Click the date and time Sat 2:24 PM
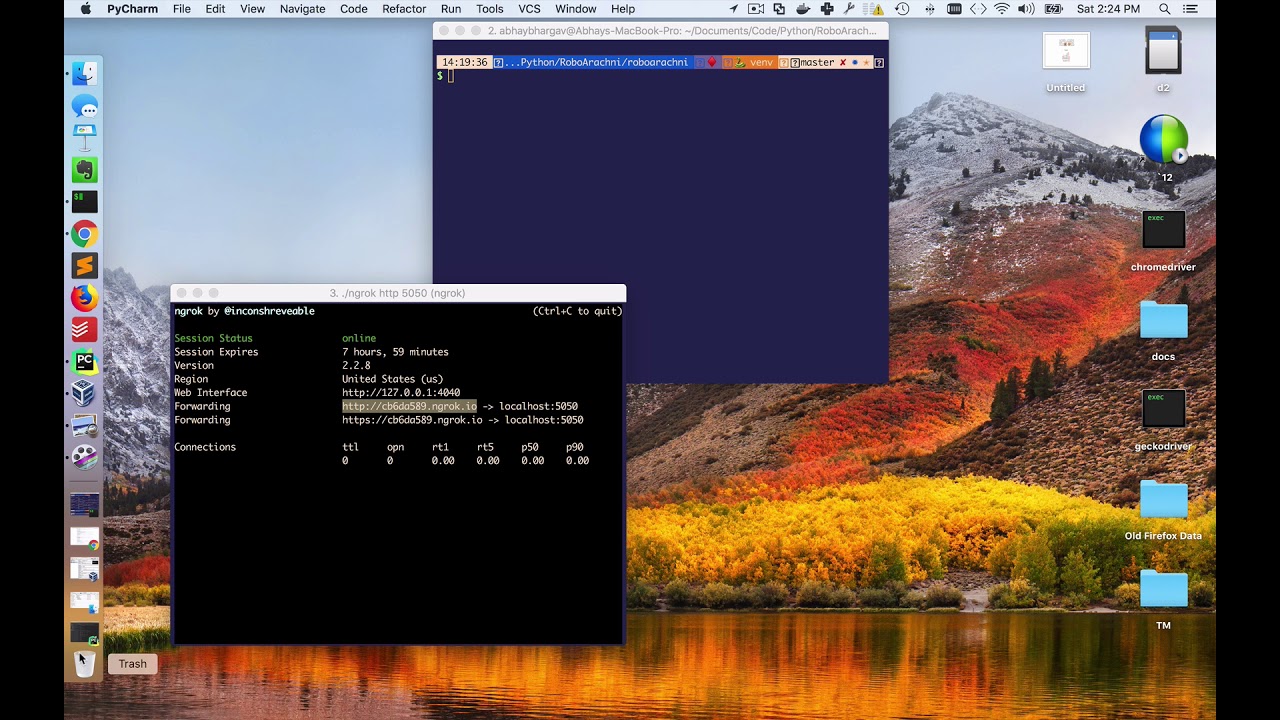The height and width of the screenshot is (720, 1280). (1108, 9)
